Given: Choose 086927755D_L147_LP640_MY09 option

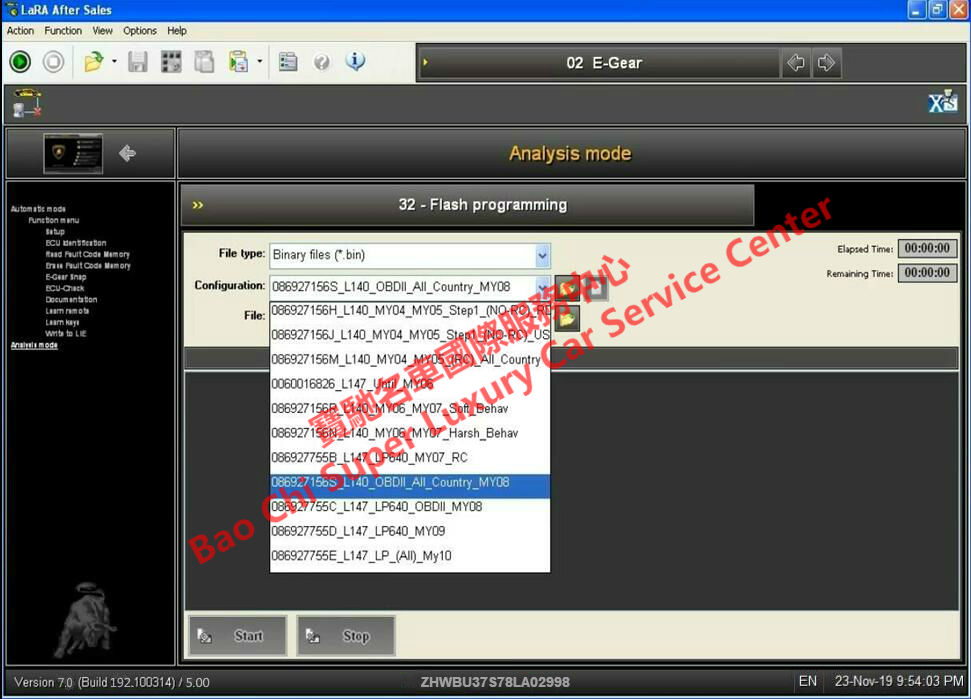Looking at the screenshot, I should click(410, 531).
